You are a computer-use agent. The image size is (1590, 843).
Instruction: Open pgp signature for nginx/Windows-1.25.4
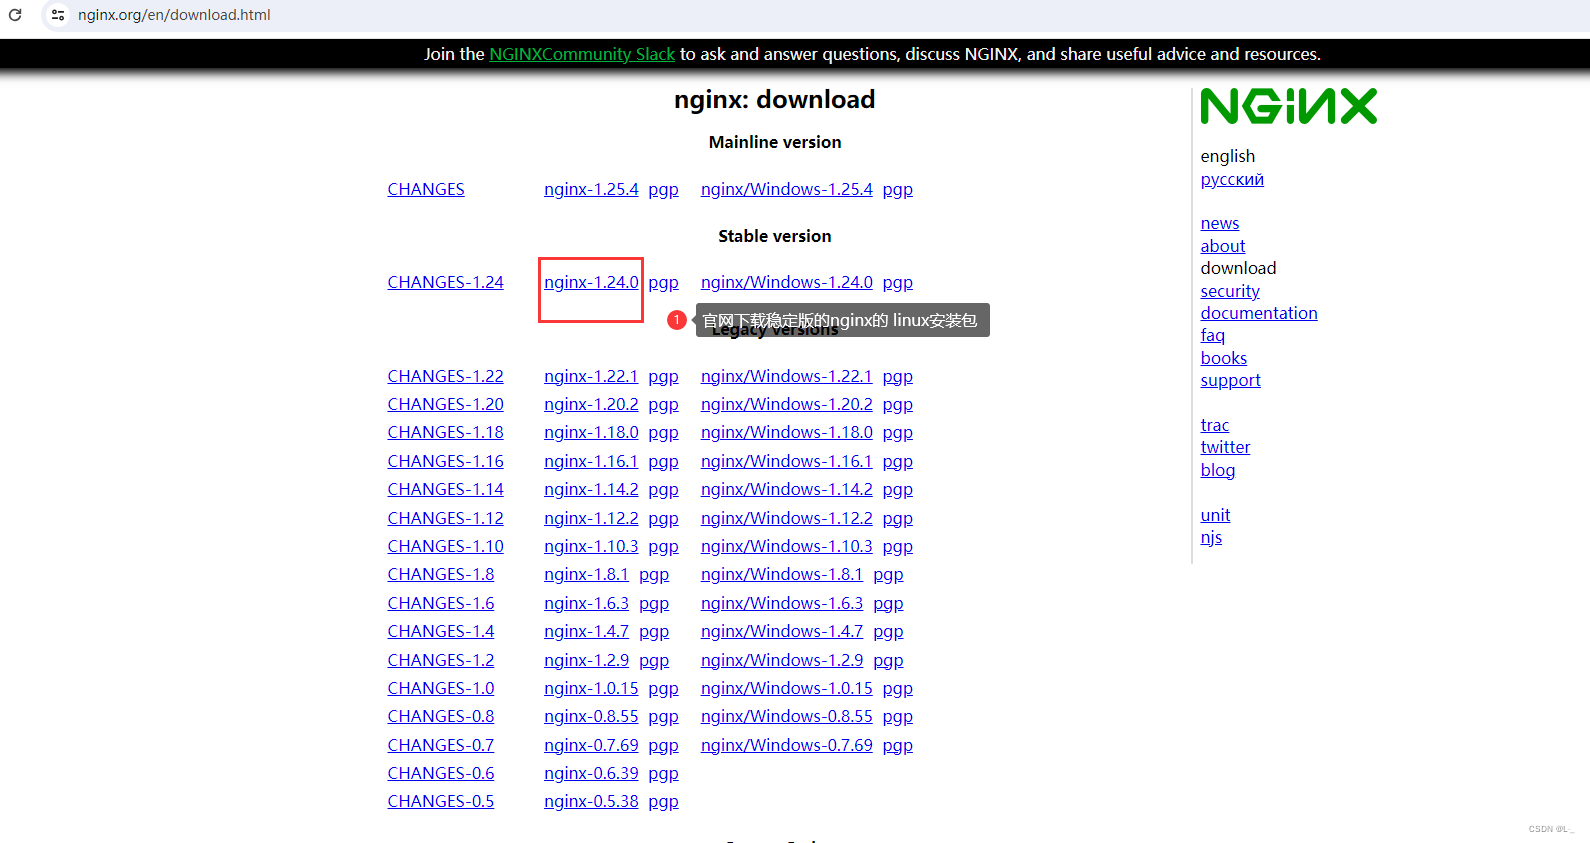coord(898,189)
